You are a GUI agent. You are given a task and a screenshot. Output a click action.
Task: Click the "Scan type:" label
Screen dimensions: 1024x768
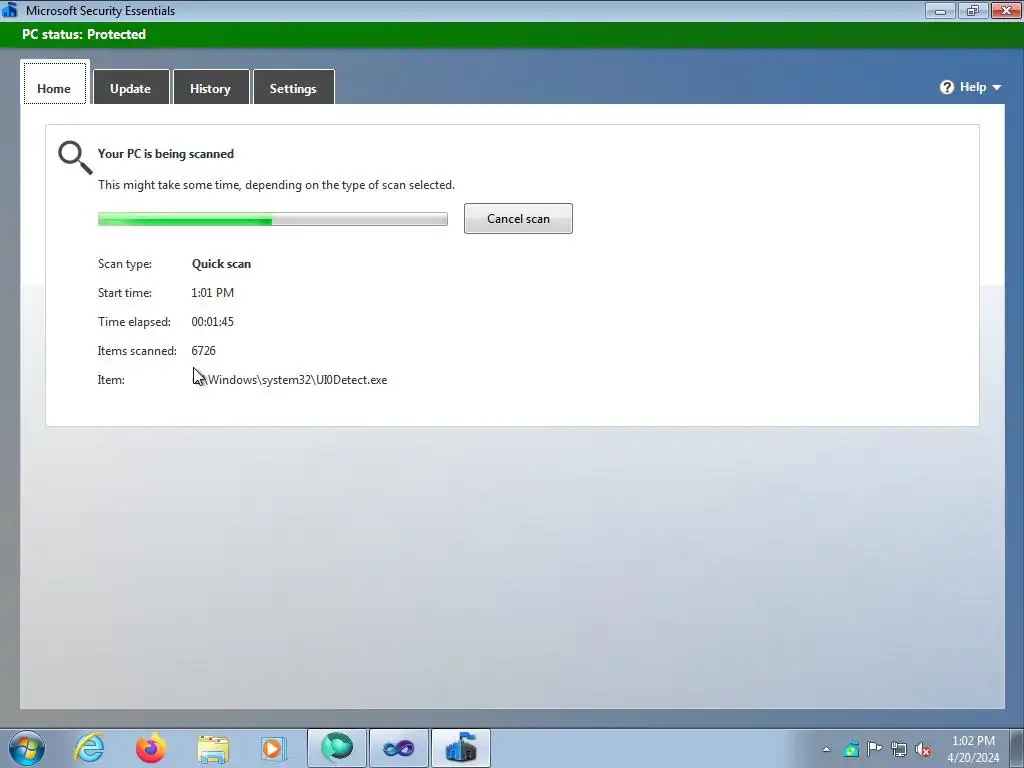pyautogui.click(x=125, y=264)
